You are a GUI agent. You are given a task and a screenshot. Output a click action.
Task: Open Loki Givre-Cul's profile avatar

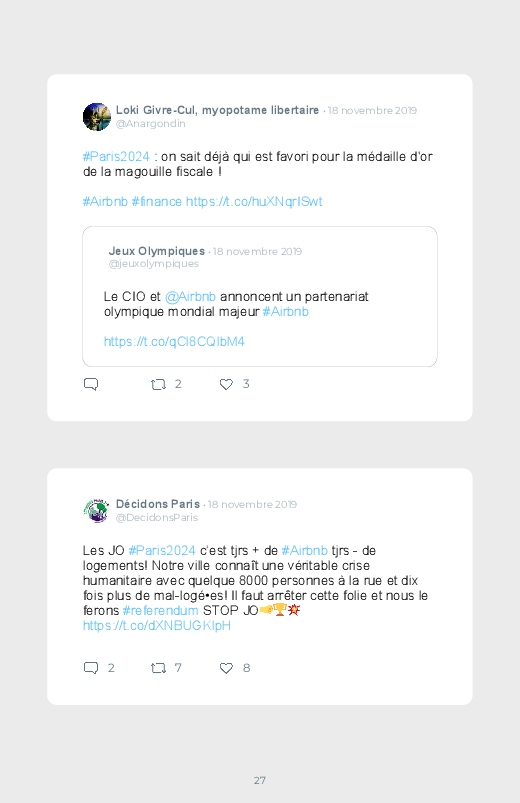(x=97, y=117)
